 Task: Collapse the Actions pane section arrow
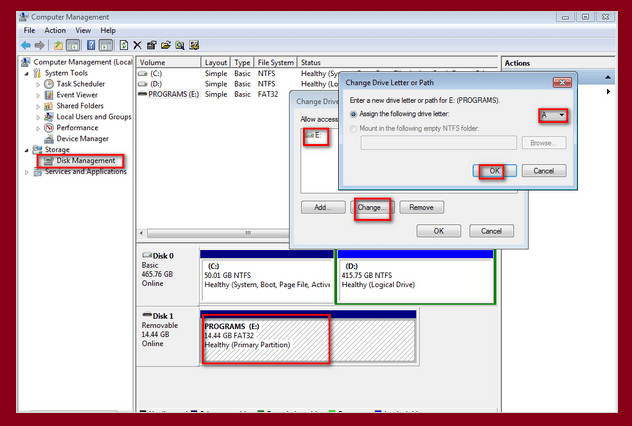coord(608,77)
